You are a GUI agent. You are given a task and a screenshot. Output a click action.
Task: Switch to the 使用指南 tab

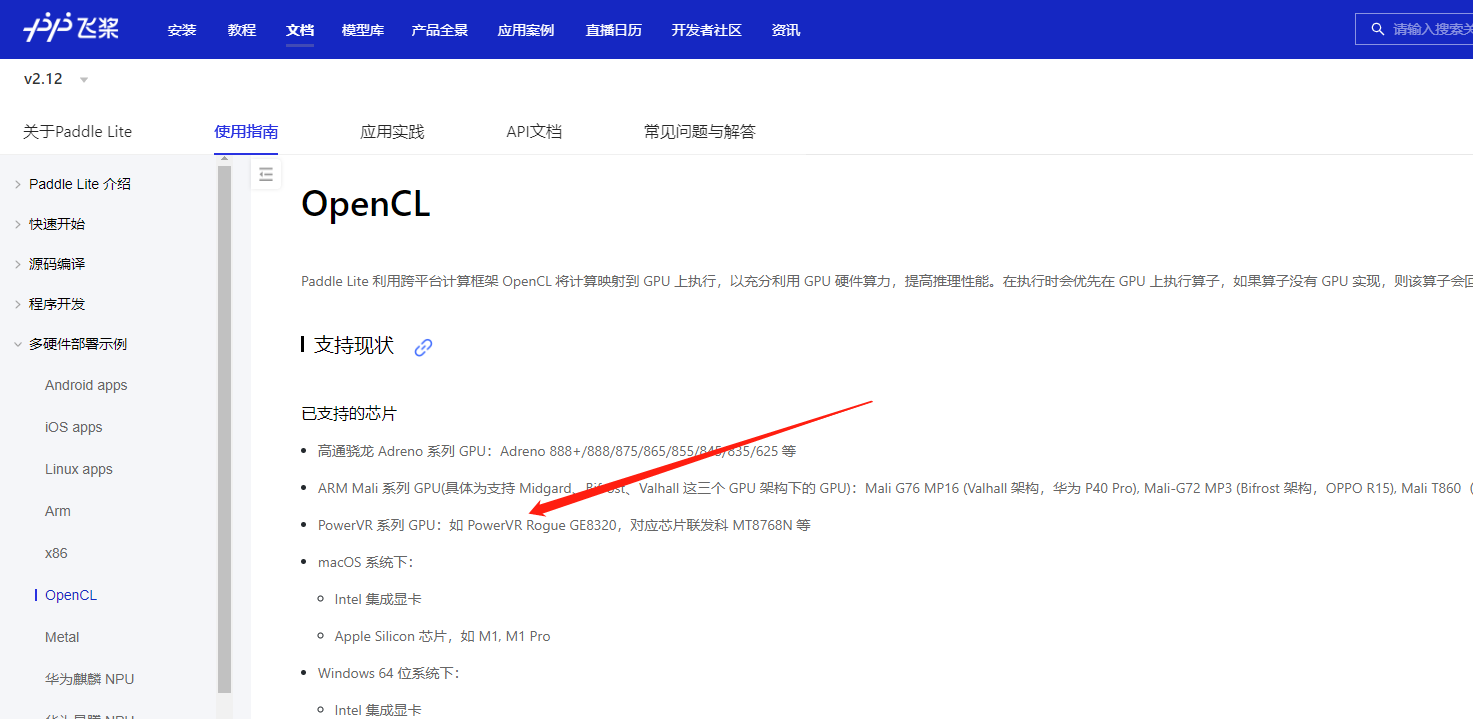[246, 132]
